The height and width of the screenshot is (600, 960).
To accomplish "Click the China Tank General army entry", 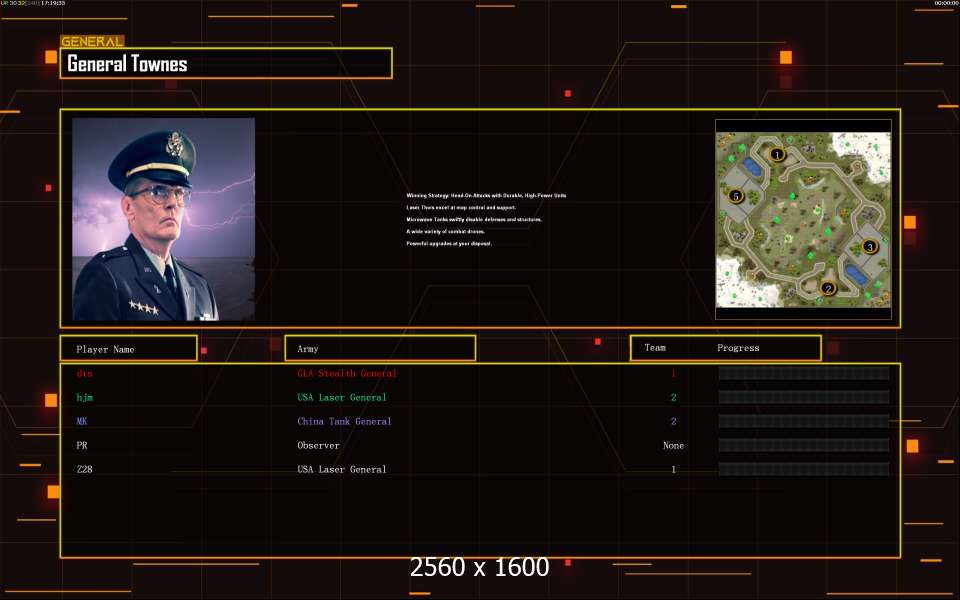I will click(344, 422).
